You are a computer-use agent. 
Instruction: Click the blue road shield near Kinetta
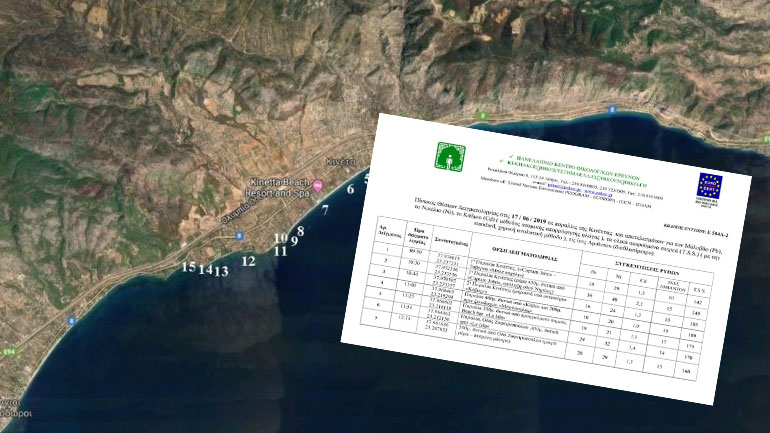point(239,236)
